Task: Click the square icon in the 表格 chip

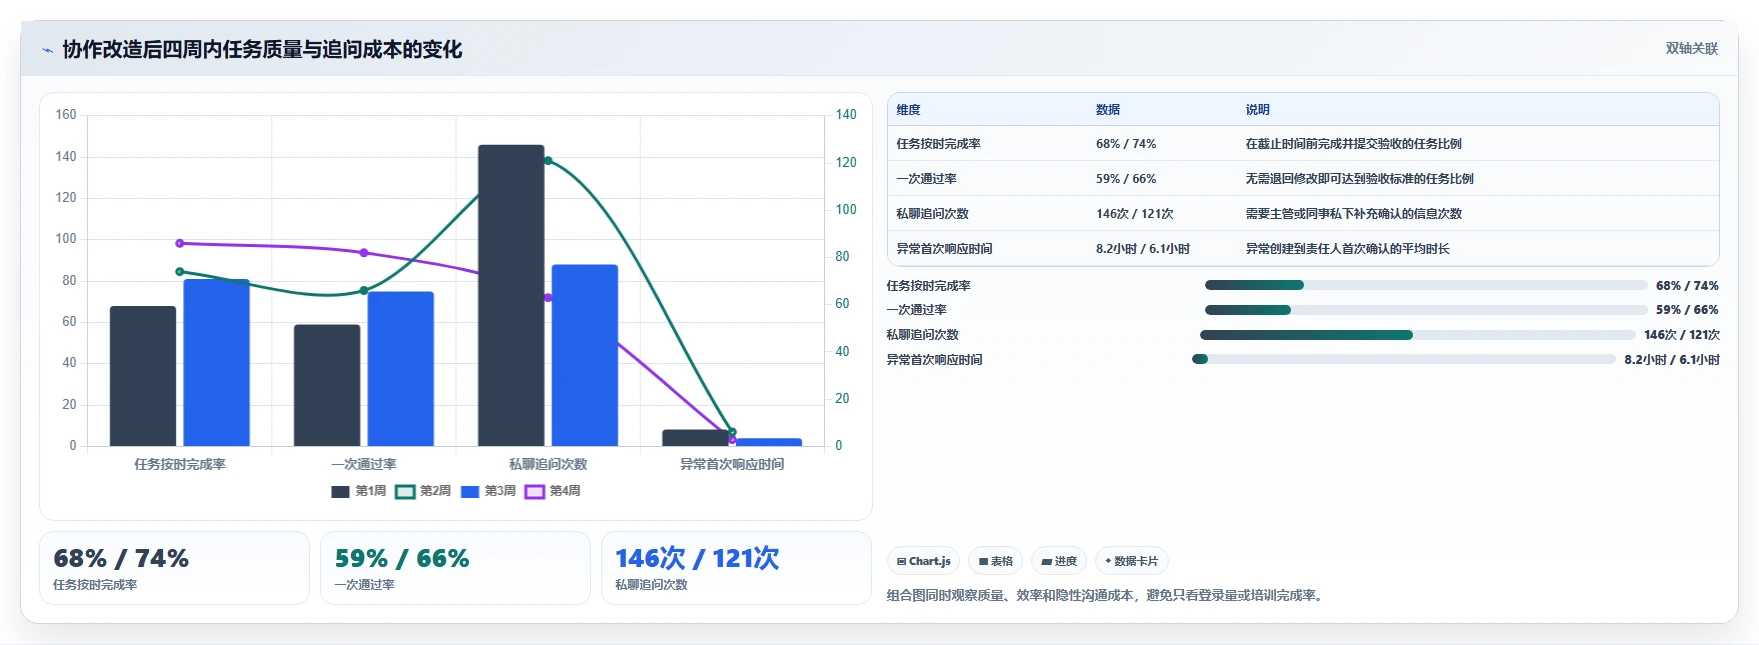Action: (x=983, y=562)
